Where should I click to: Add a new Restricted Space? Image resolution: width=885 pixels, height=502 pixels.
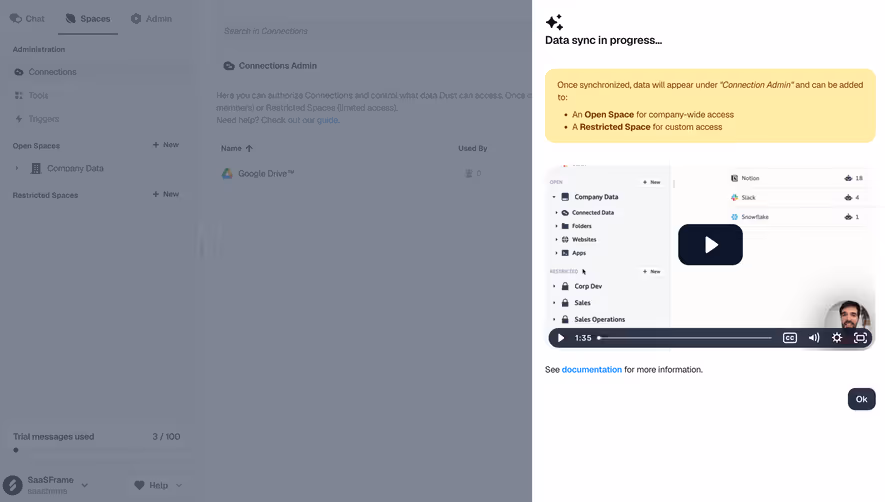coord(165,194)
